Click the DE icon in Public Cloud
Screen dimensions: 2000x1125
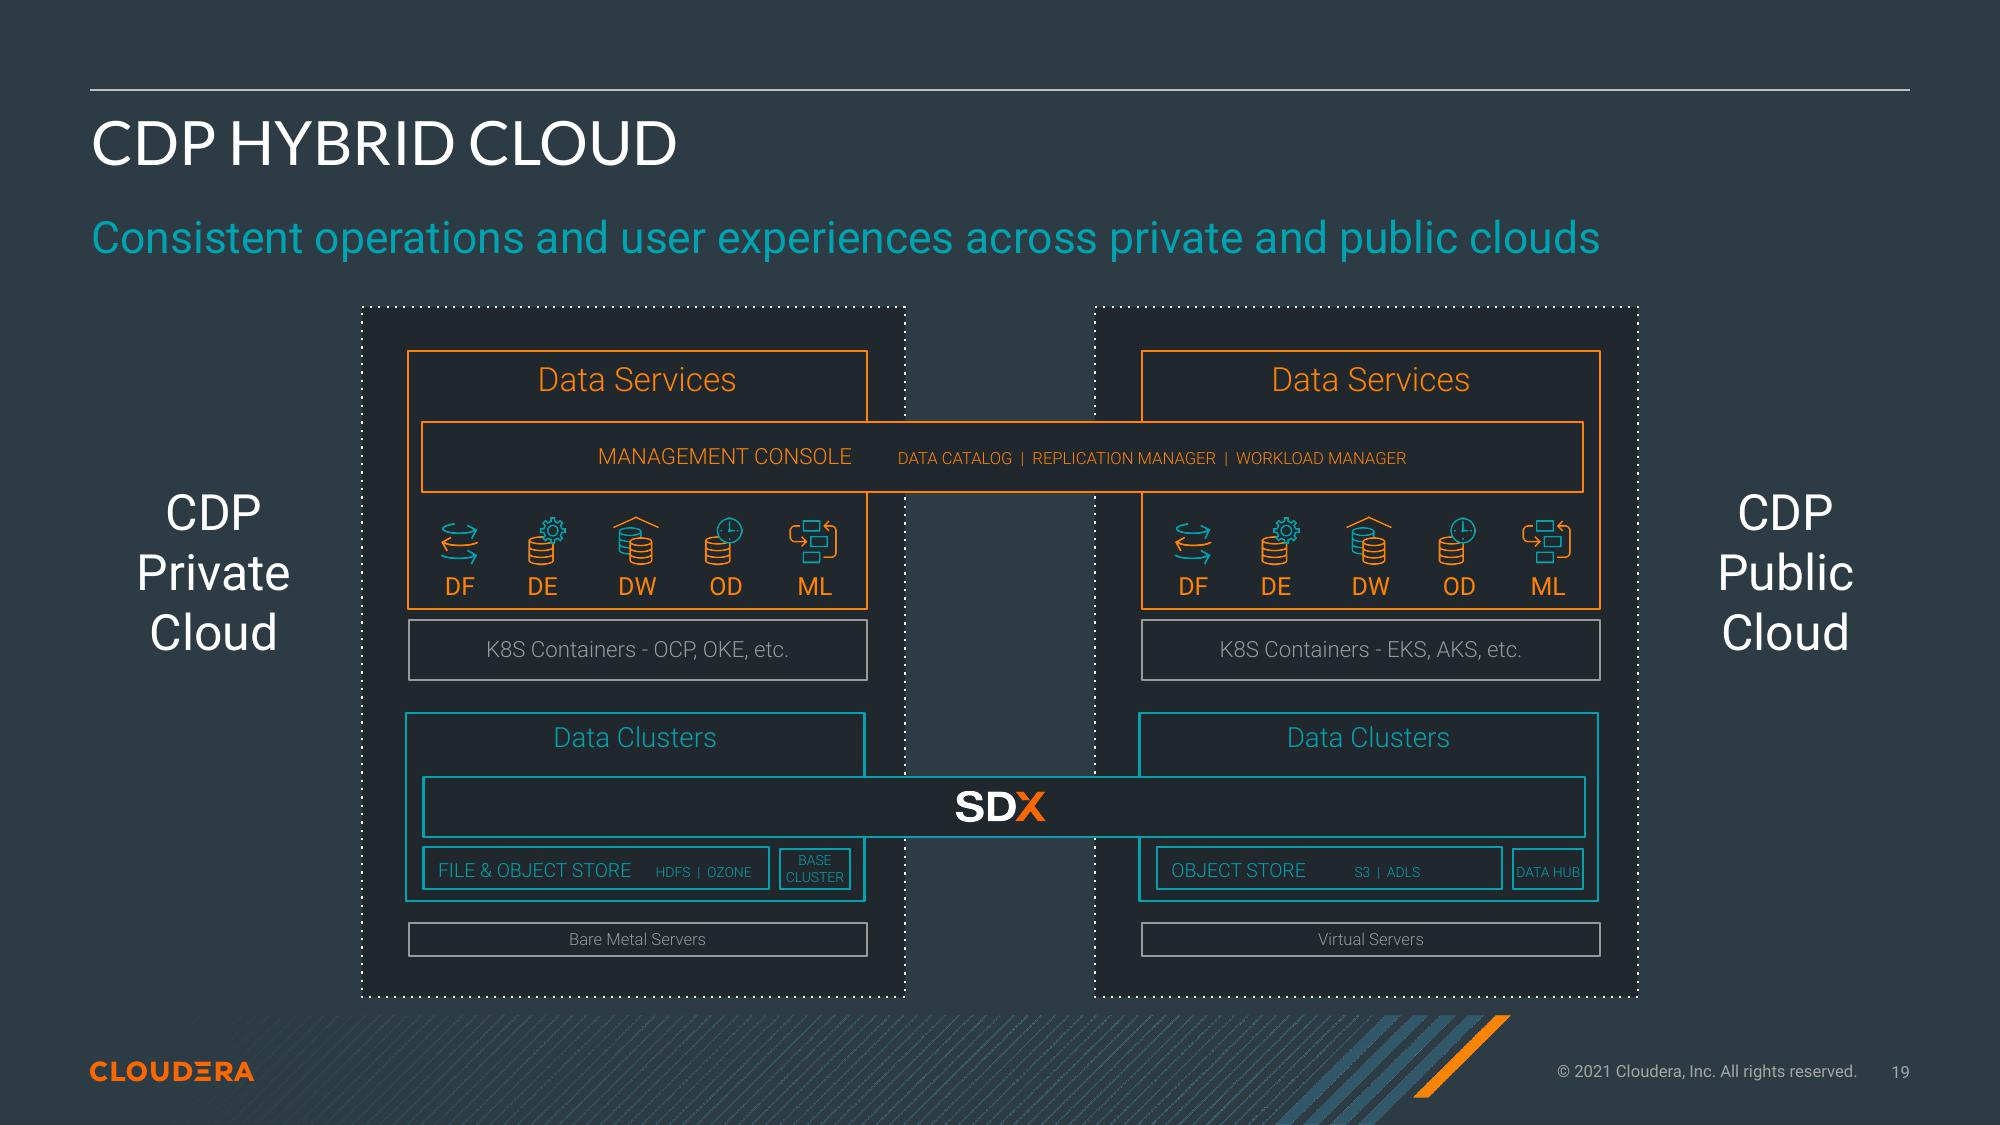(1280, 541)
